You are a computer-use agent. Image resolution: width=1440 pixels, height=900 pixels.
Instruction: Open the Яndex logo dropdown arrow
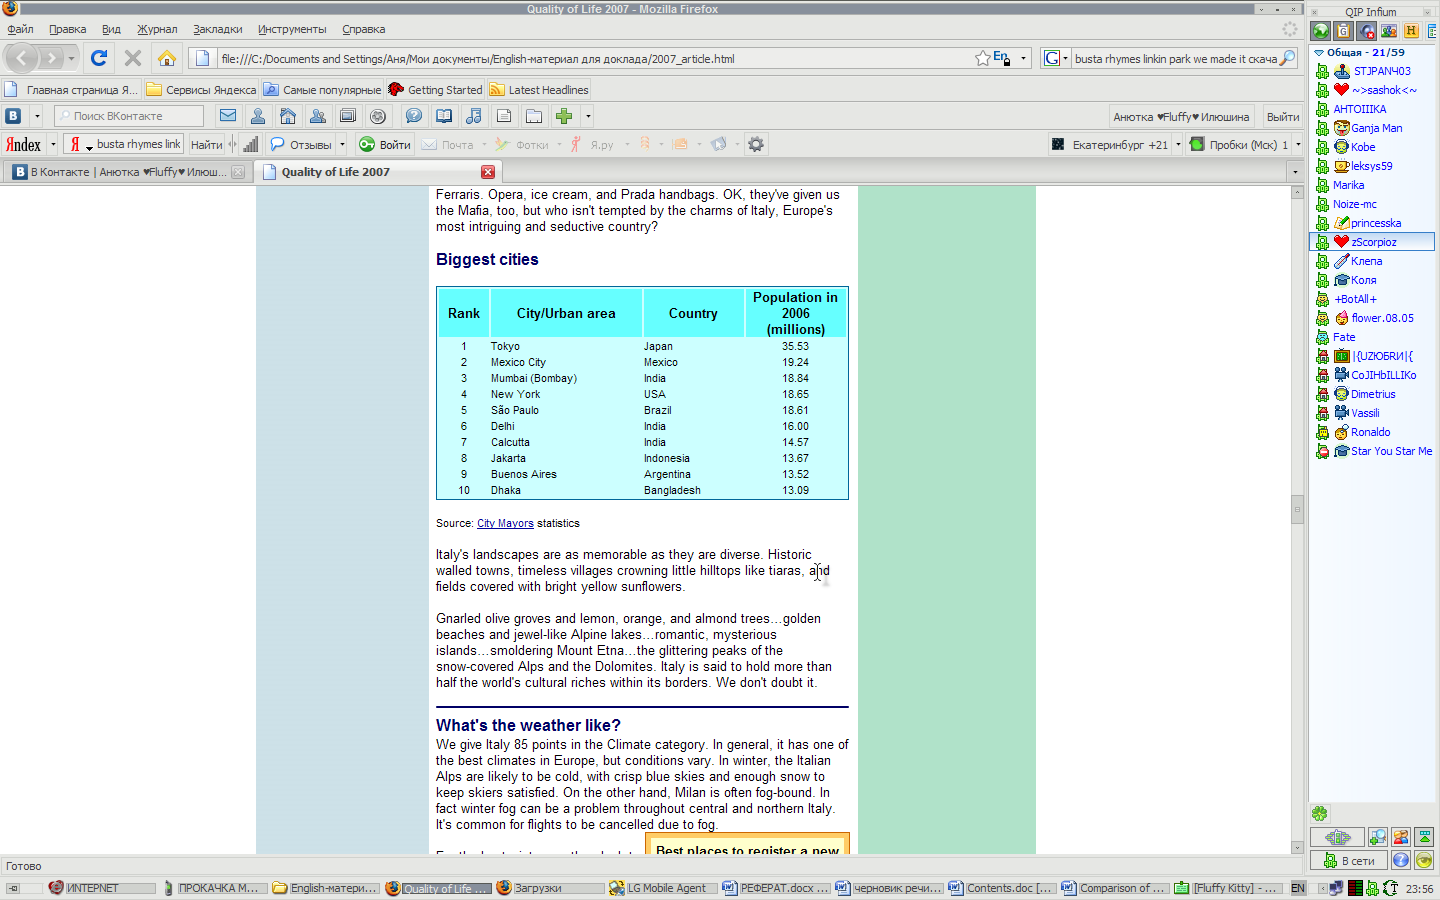pyautogui.click(x=53, y=144)
